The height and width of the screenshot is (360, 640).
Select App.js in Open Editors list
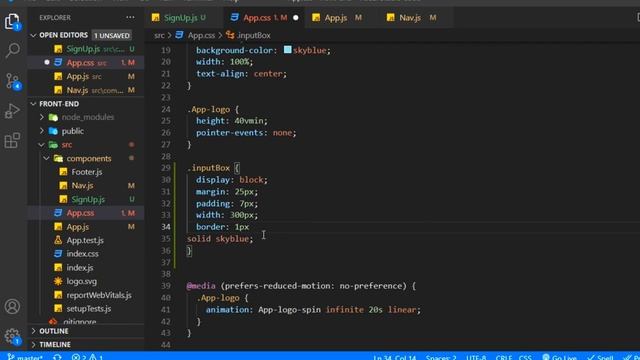point(86,76)
